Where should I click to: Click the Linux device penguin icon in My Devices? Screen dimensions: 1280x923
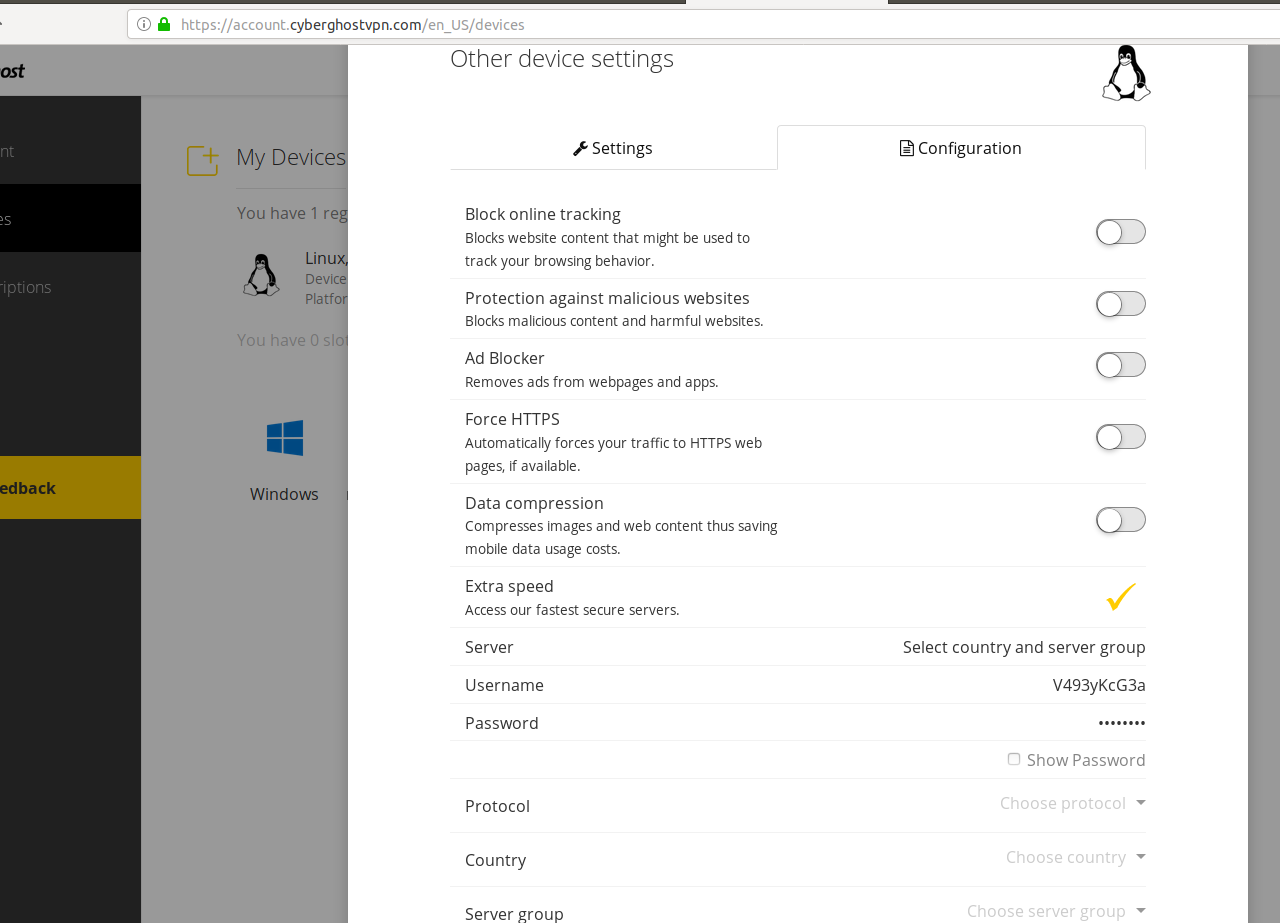click(x=261, y=275)
